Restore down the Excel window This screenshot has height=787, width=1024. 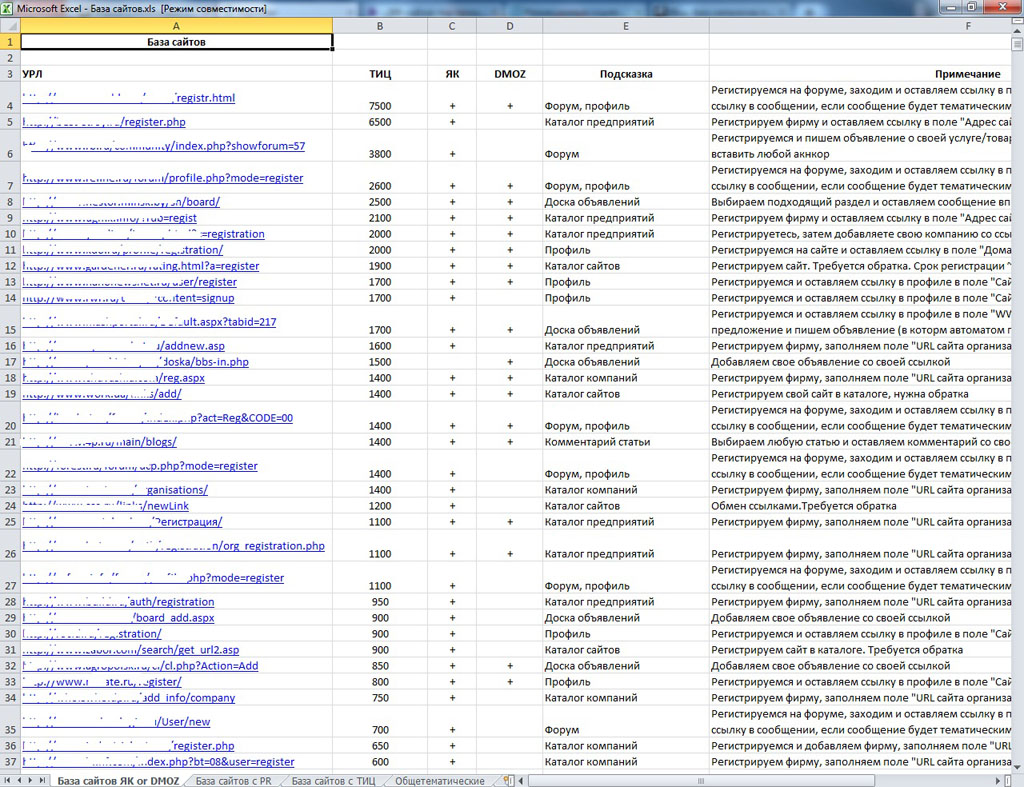[972, 7]
